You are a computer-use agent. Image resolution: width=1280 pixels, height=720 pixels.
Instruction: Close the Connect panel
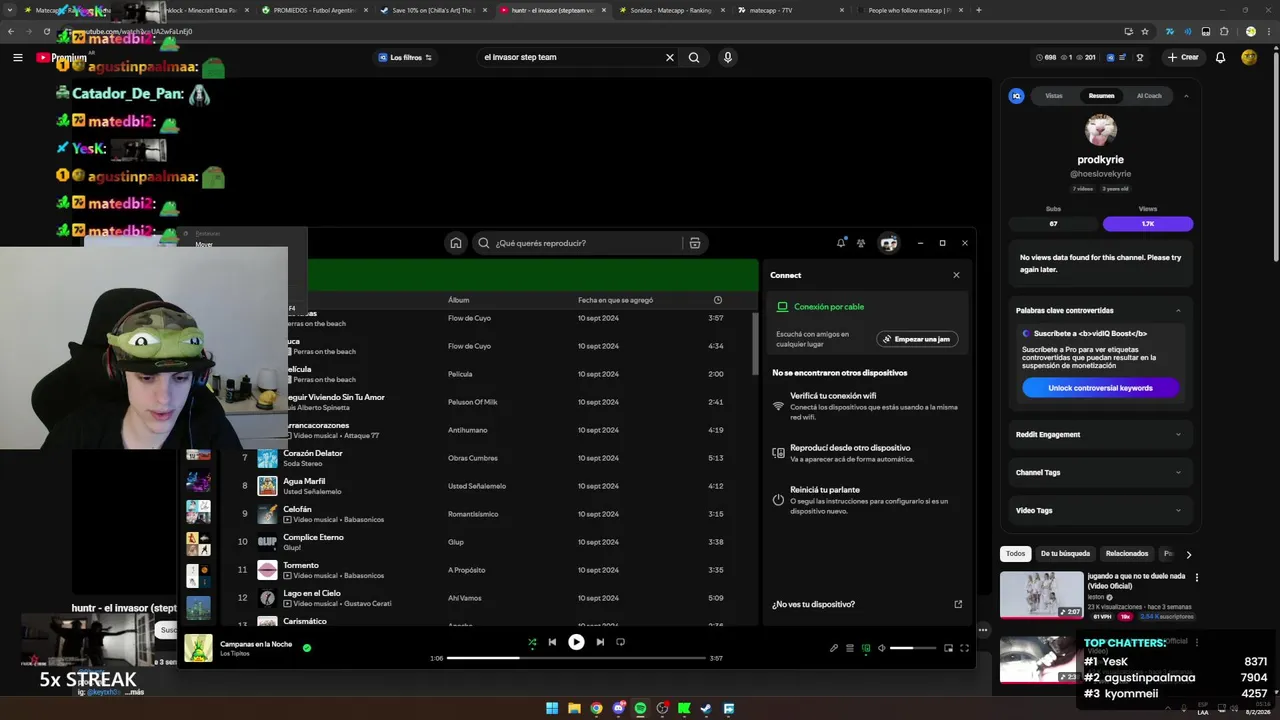point(956,275)
